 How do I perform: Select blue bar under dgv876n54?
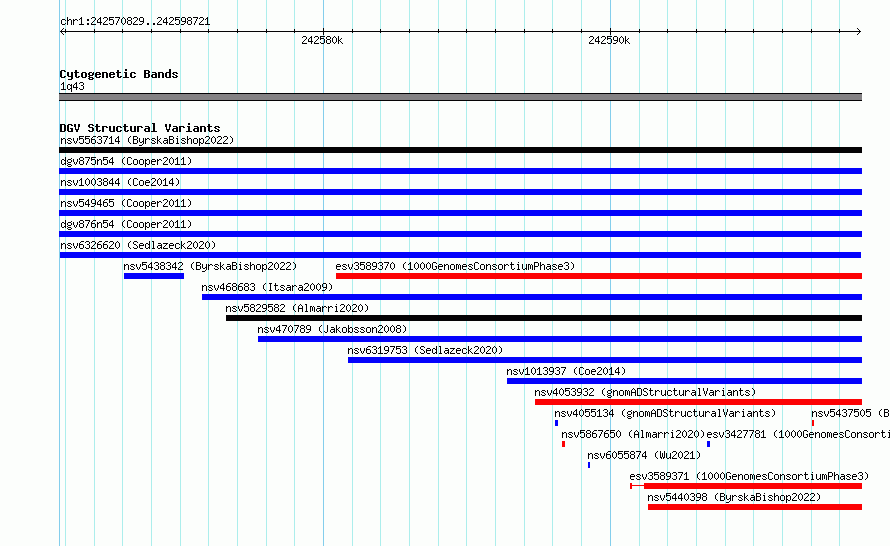pos(460,234)
